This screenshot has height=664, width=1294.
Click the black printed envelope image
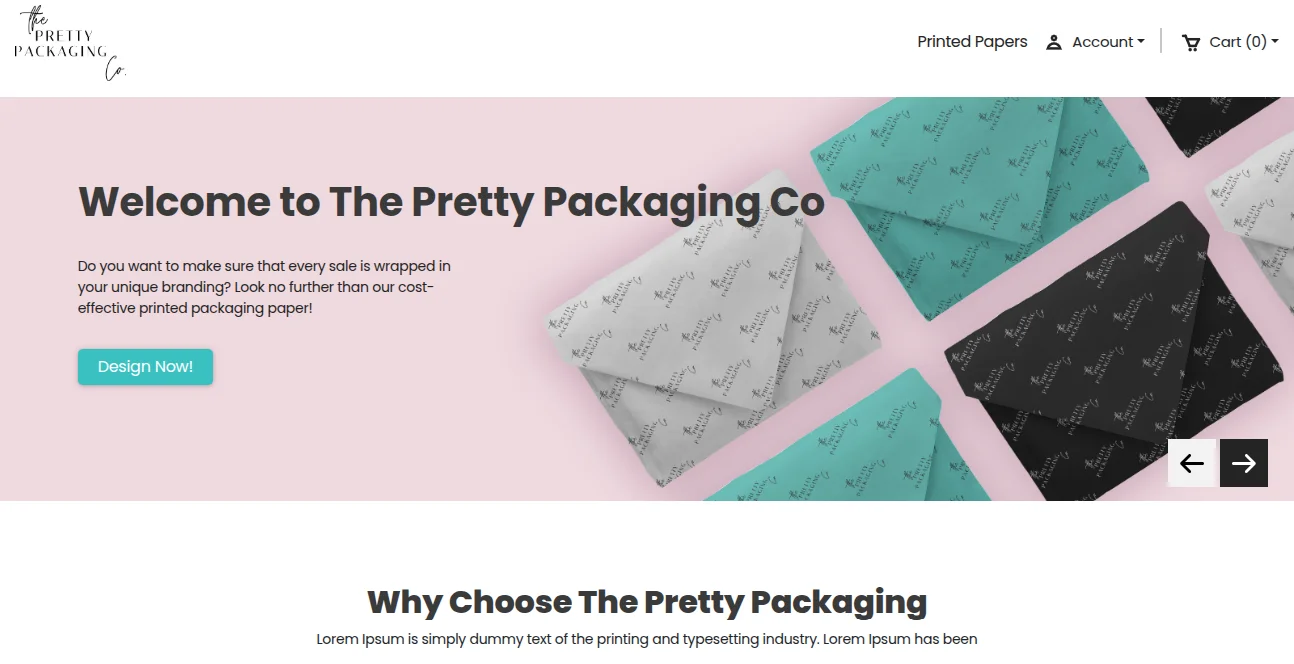coord(1110,350)
